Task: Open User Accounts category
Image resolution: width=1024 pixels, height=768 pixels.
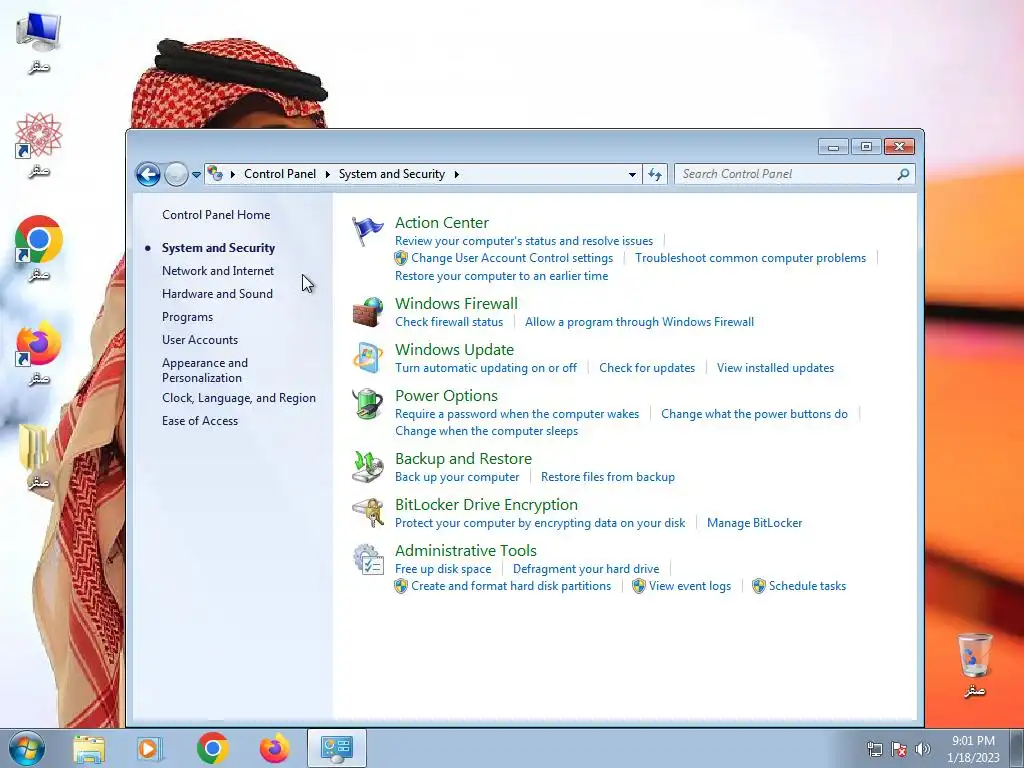Action: click(200, 340)
